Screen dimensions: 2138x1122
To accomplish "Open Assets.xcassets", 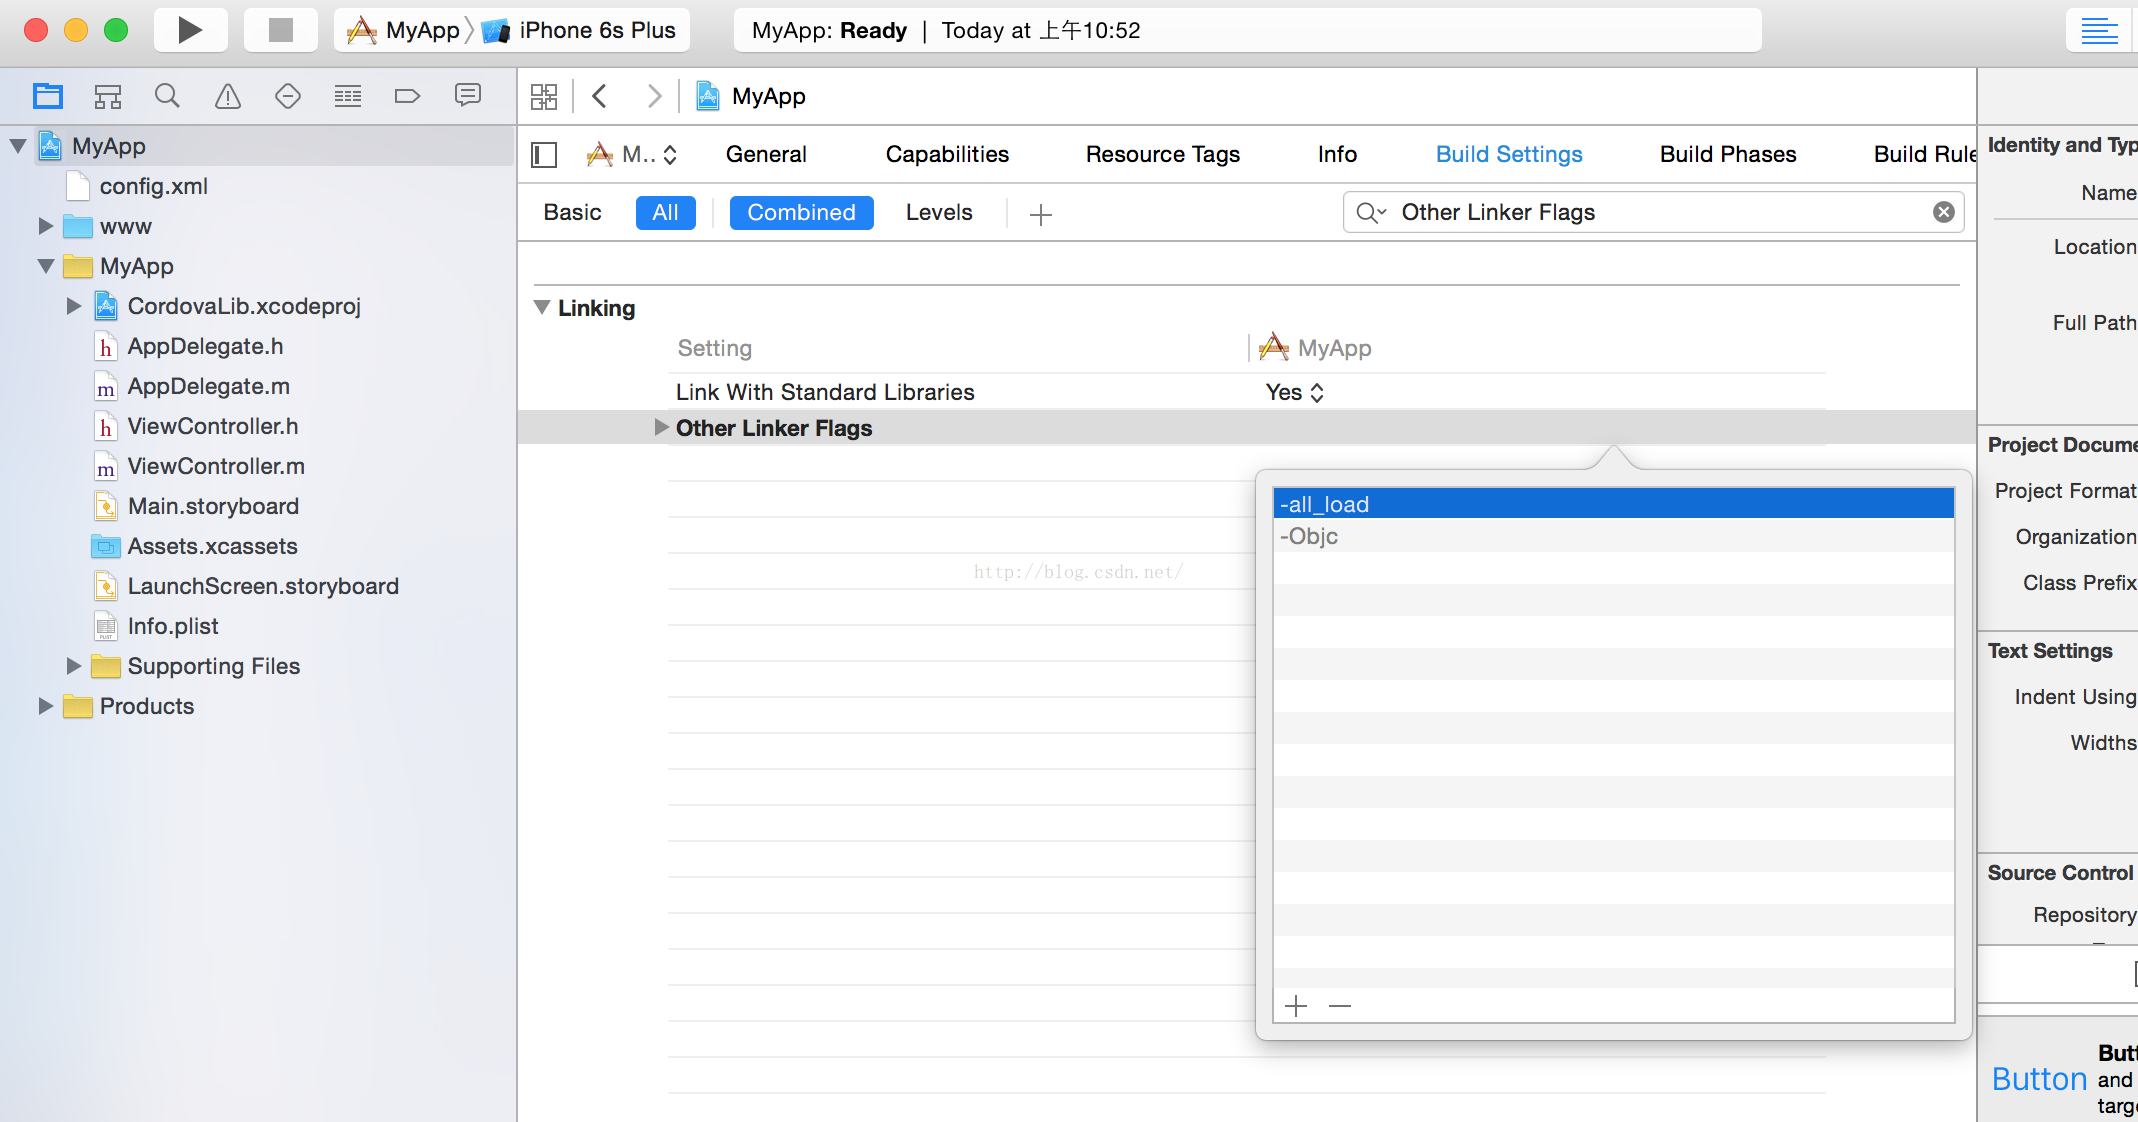I will pyautogui.click(x=212, y=546).
